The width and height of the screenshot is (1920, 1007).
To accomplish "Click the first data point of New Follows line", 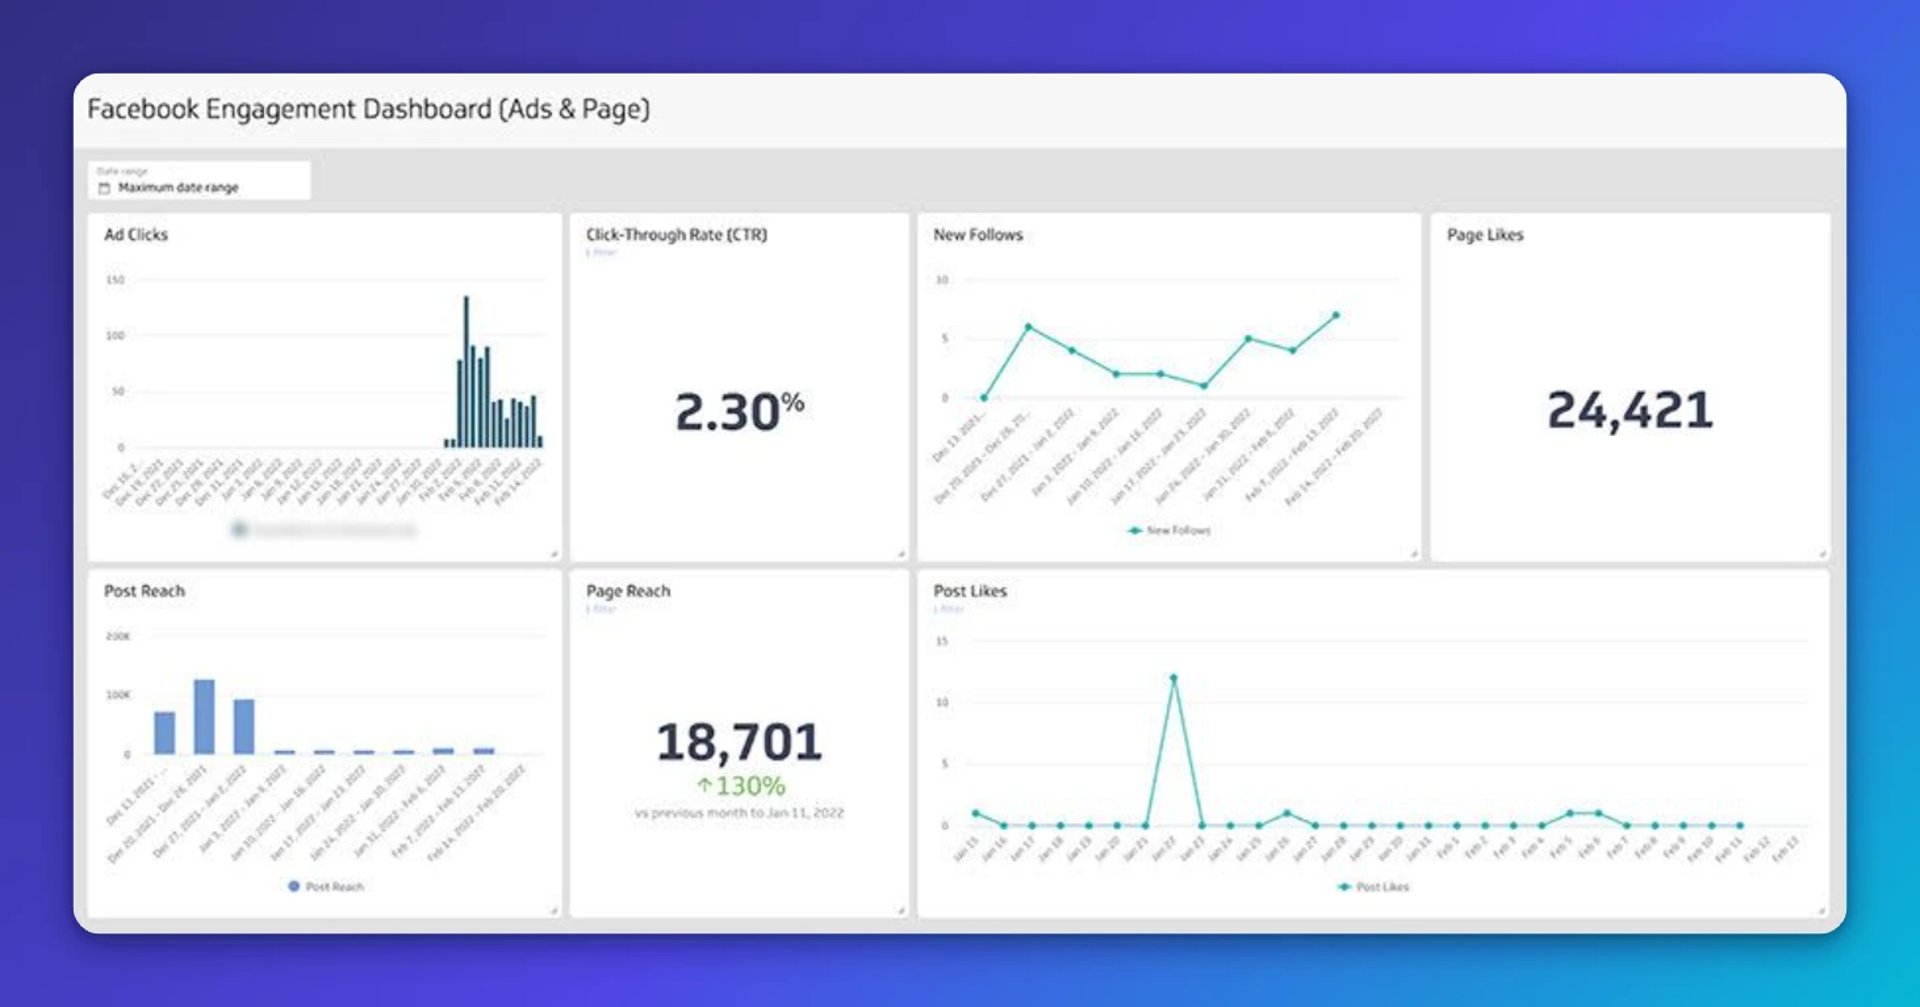I will click(984, 398).
